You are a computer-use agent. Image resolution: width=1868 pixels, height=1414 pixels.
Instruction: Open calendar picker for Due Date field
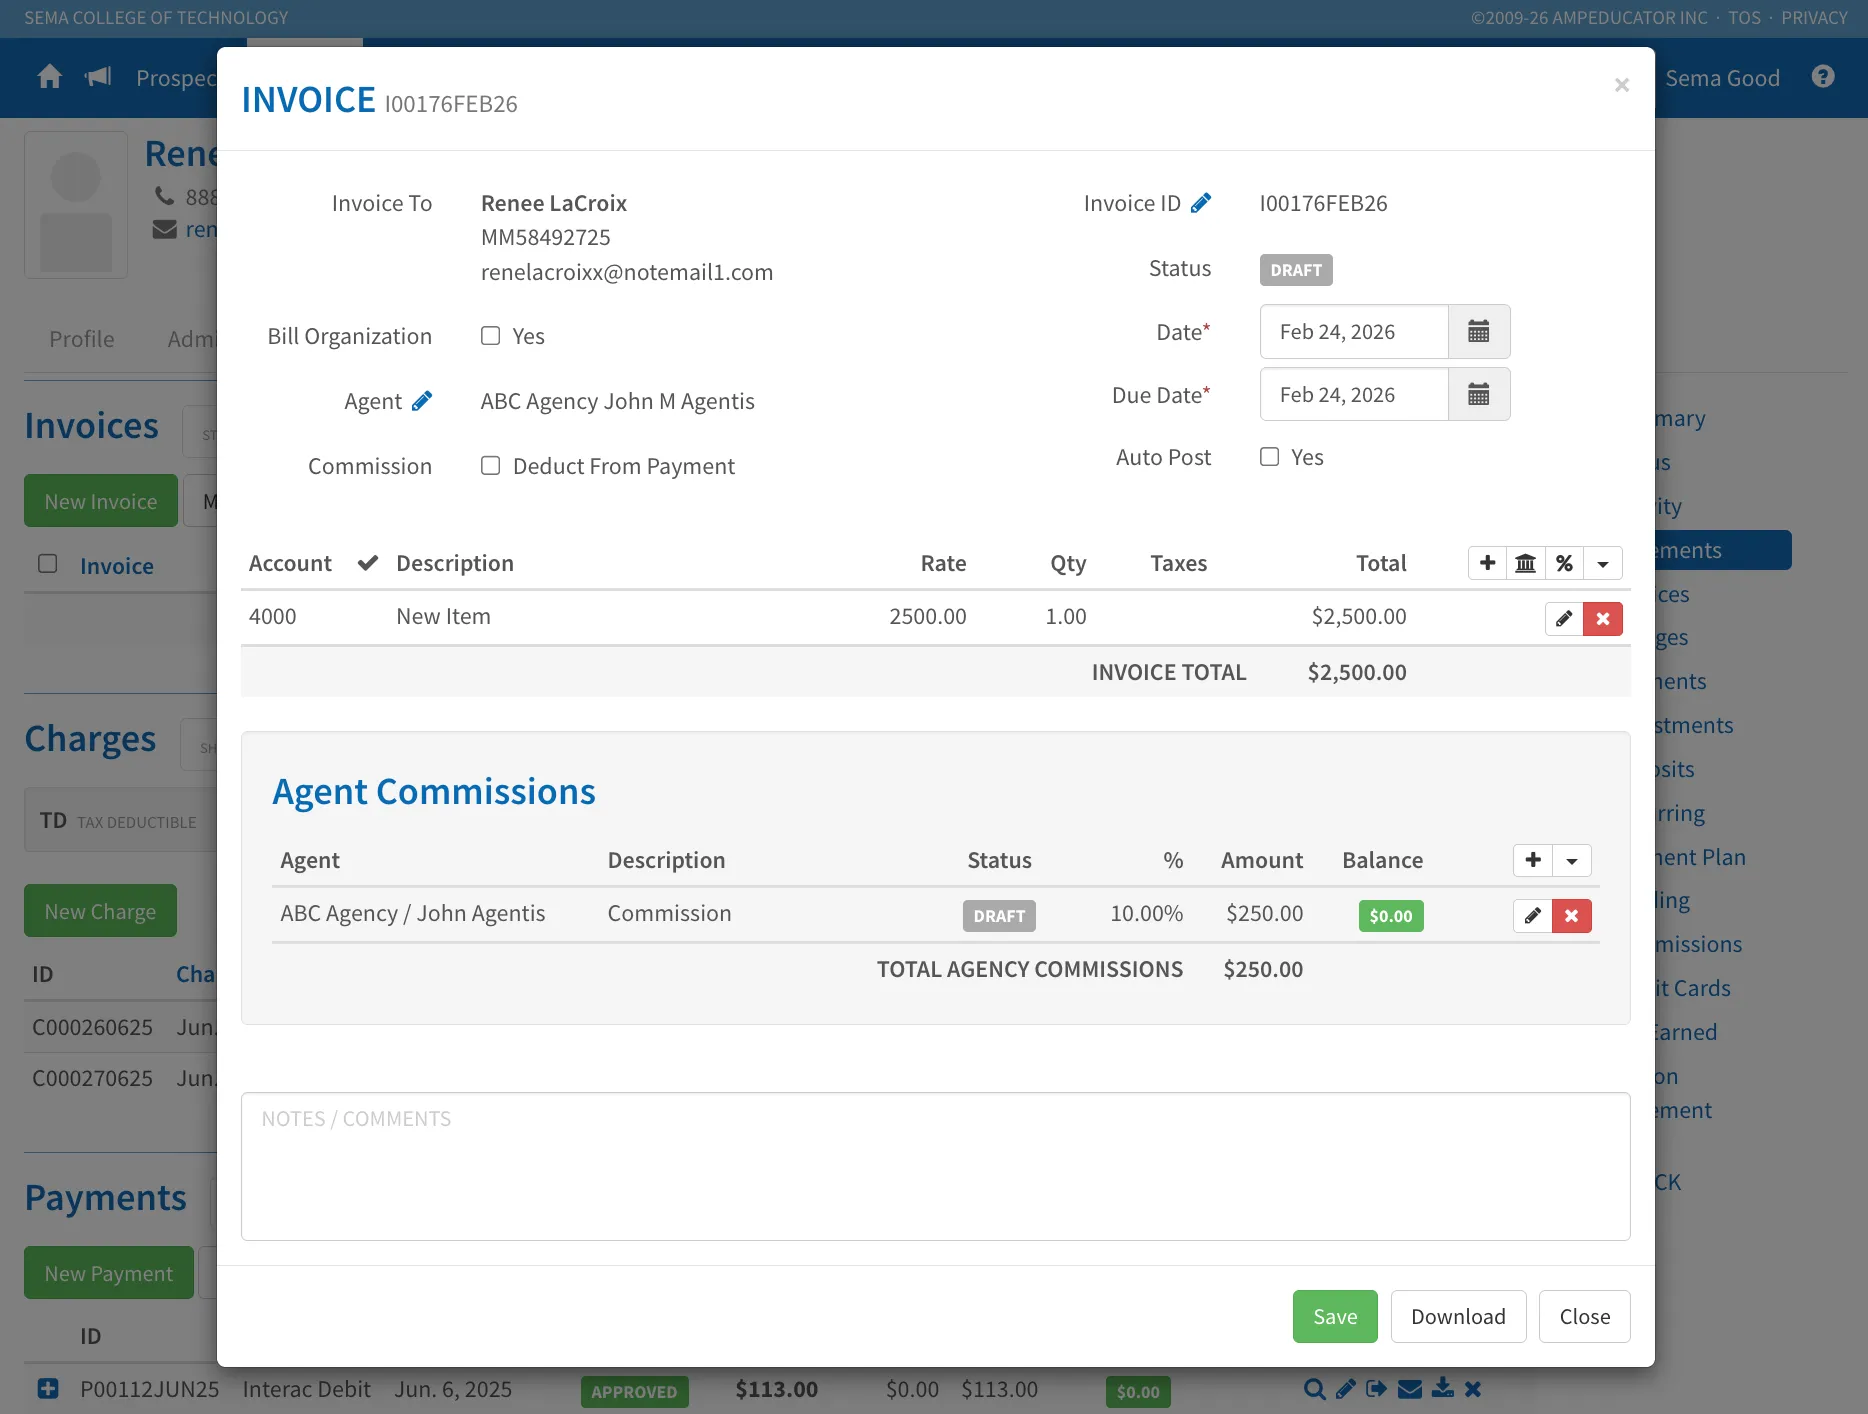click(x=1479, y=395)
